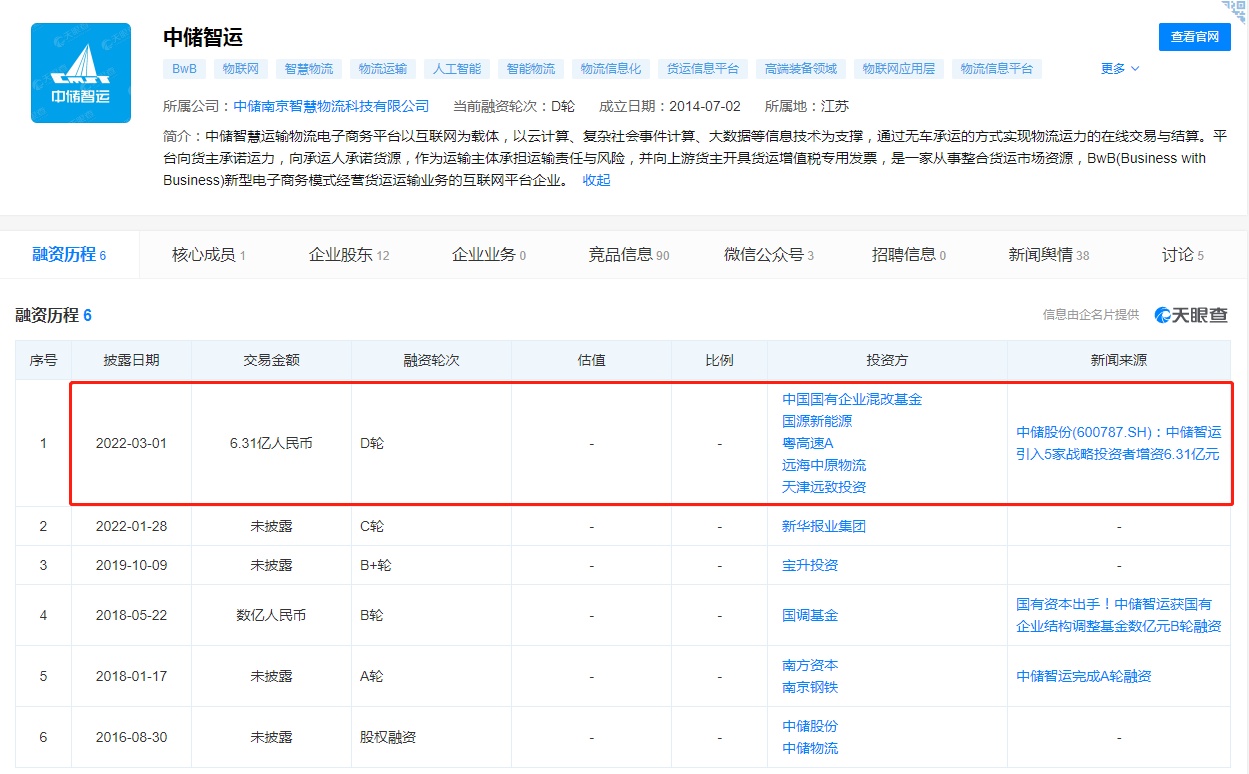Click the 数亿人民币 amount cell

point(271,615)
